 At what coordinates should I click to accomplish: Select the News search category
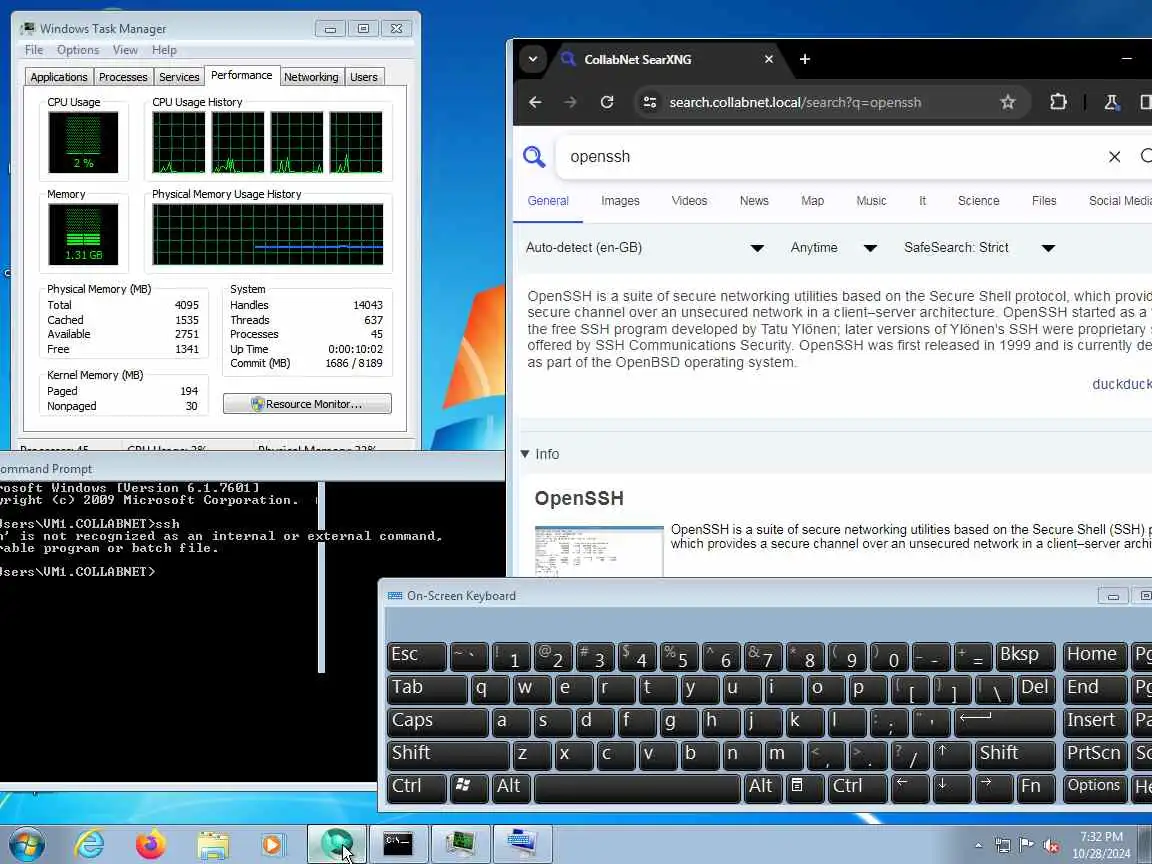(754, 201)
